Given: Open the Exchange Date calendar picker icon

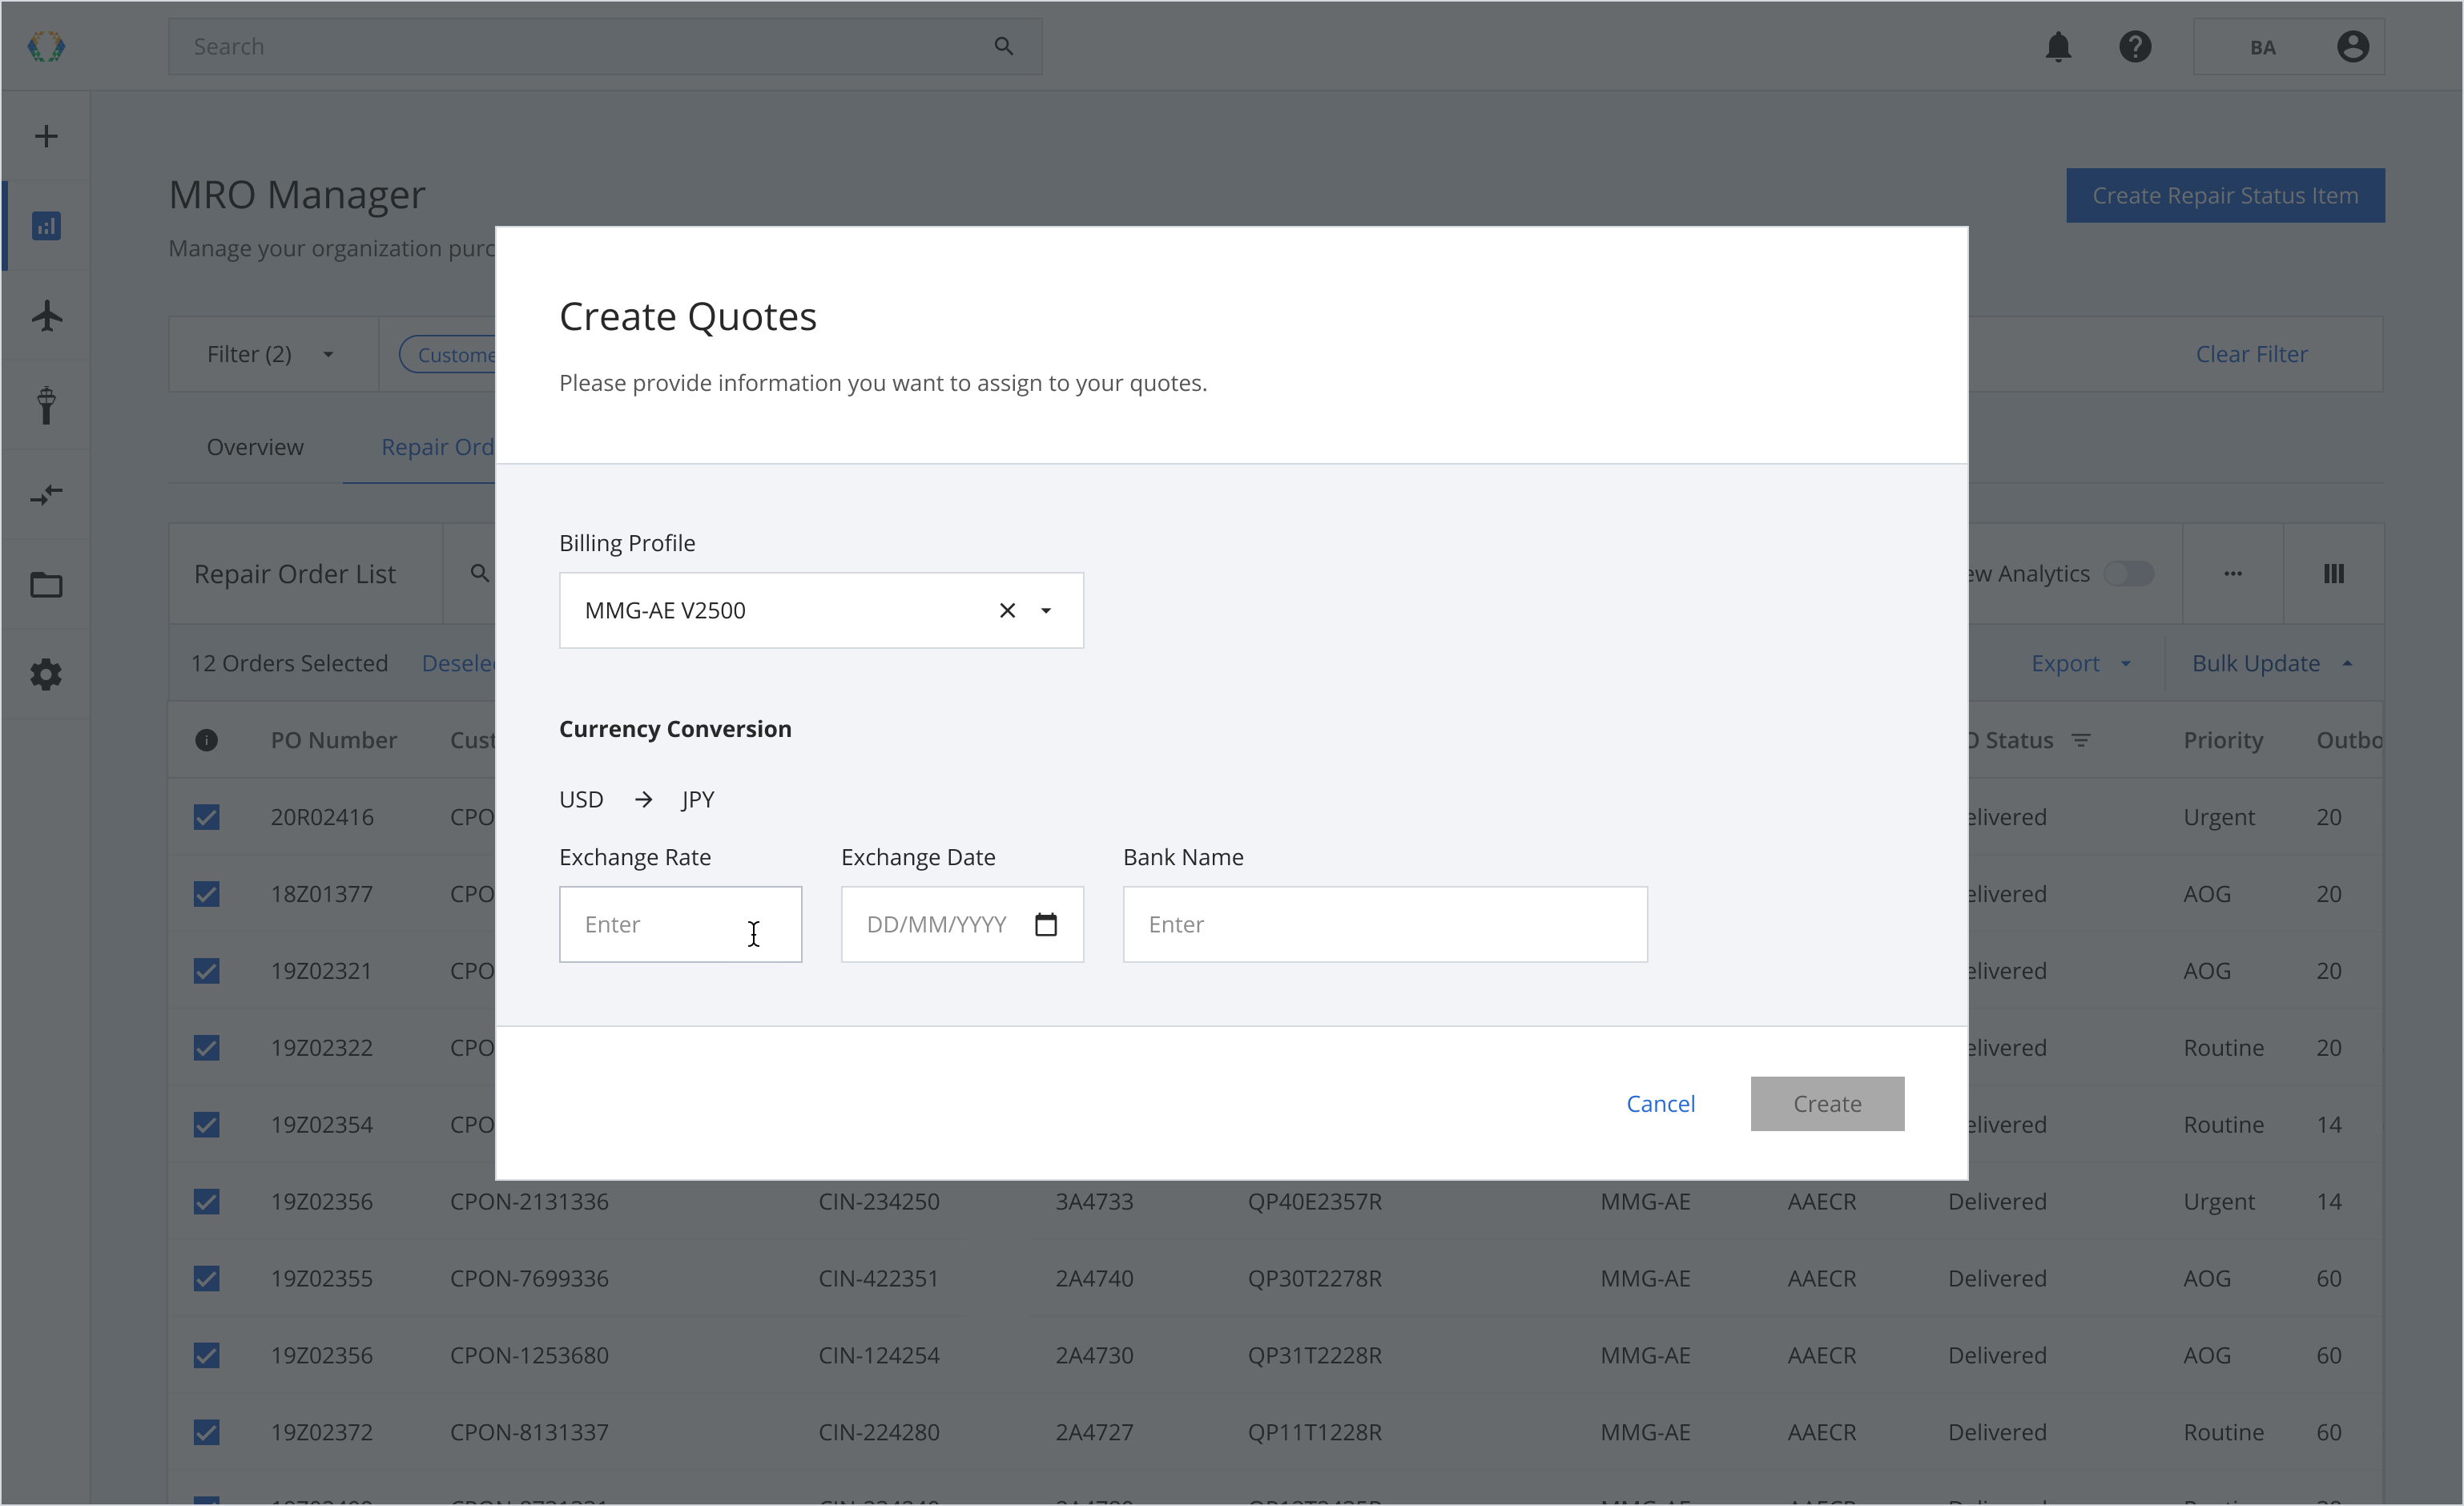Looking at the screenshot, I should [x=1045, y=924].
